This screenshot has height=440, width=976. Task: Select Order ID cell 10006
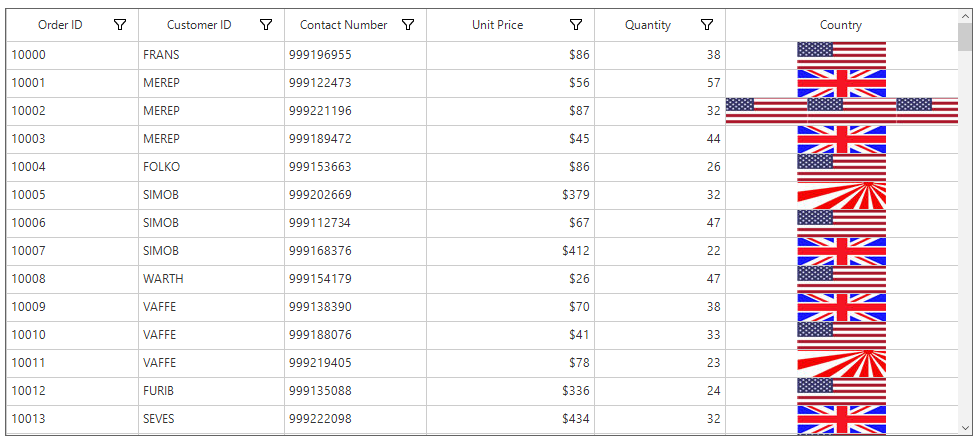[x=72, y=223]
